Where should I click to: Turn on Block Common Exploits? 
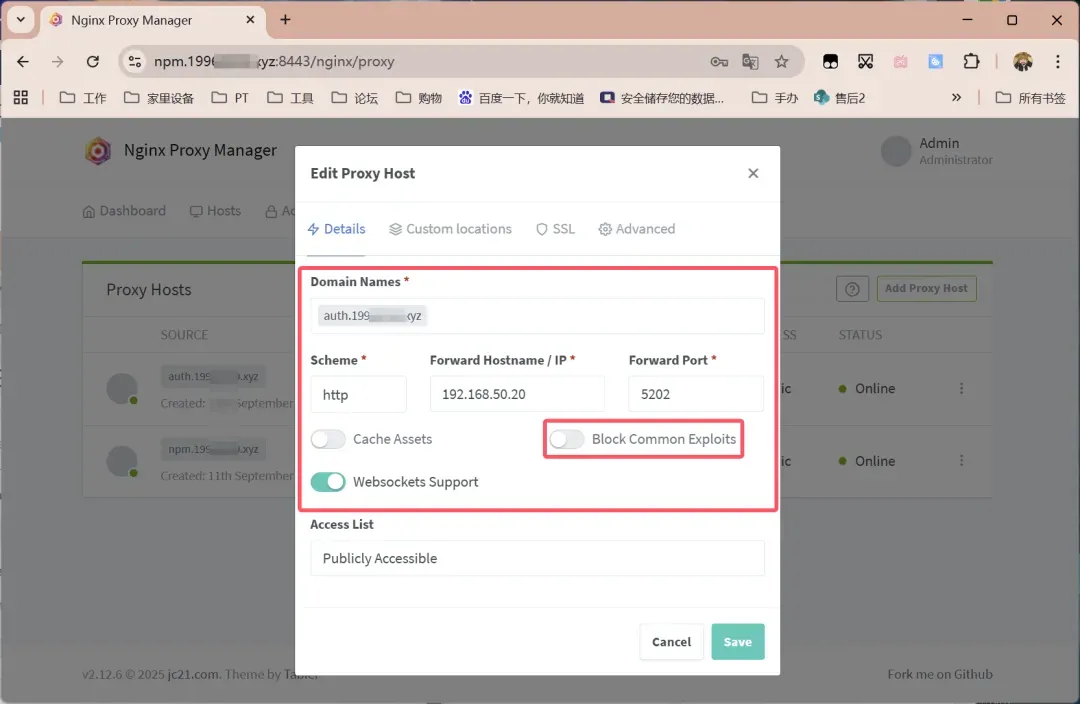pyautogui.click(x=567, y=439)
